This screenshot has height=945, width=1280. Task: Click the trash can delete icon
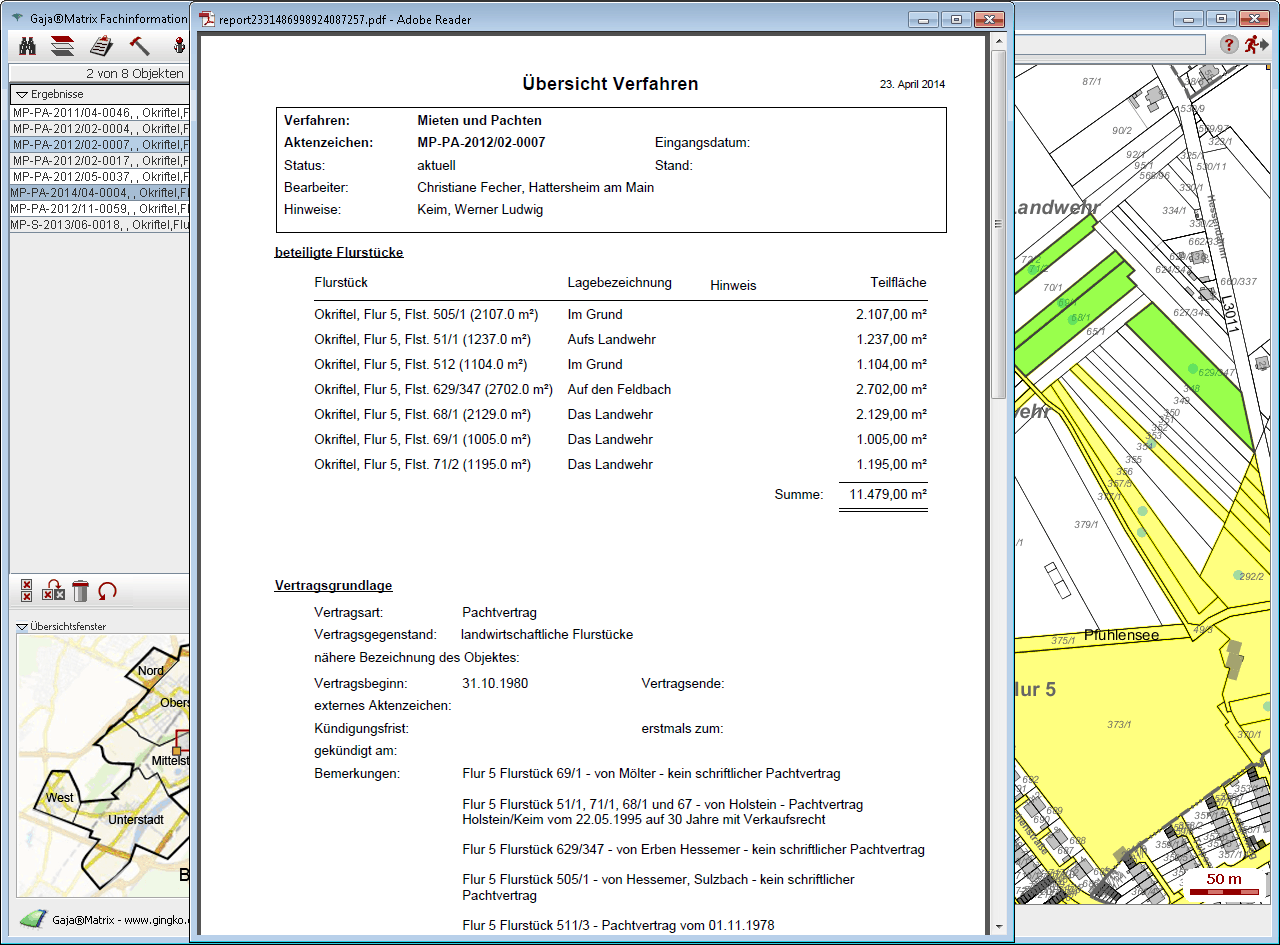click(x=81, y=591)
